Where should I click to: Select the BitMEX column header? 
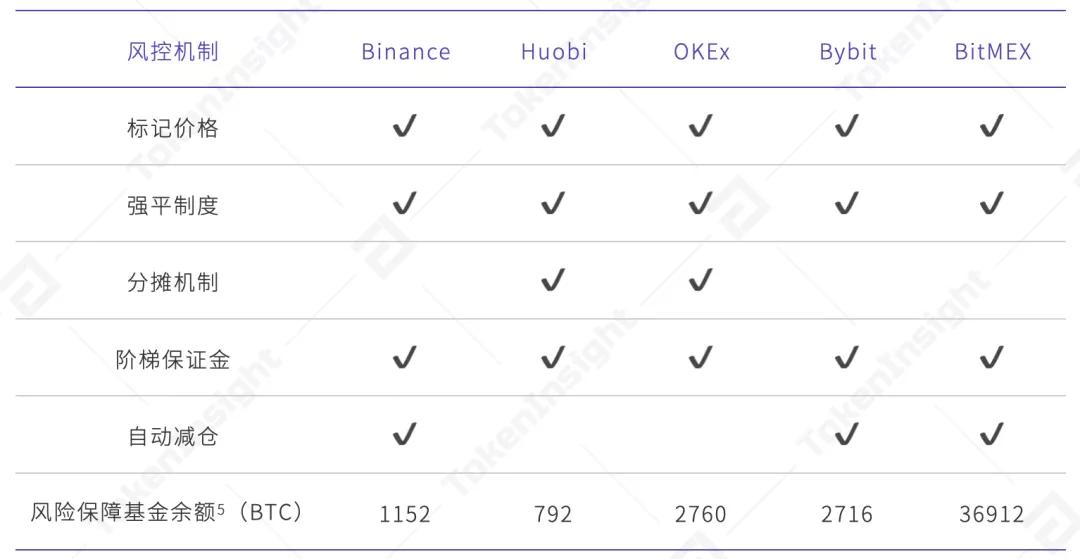pos(992,52)
